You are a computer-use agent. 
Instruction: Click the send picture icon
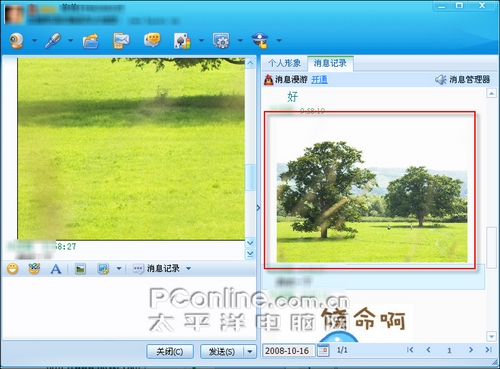point(80,269)
